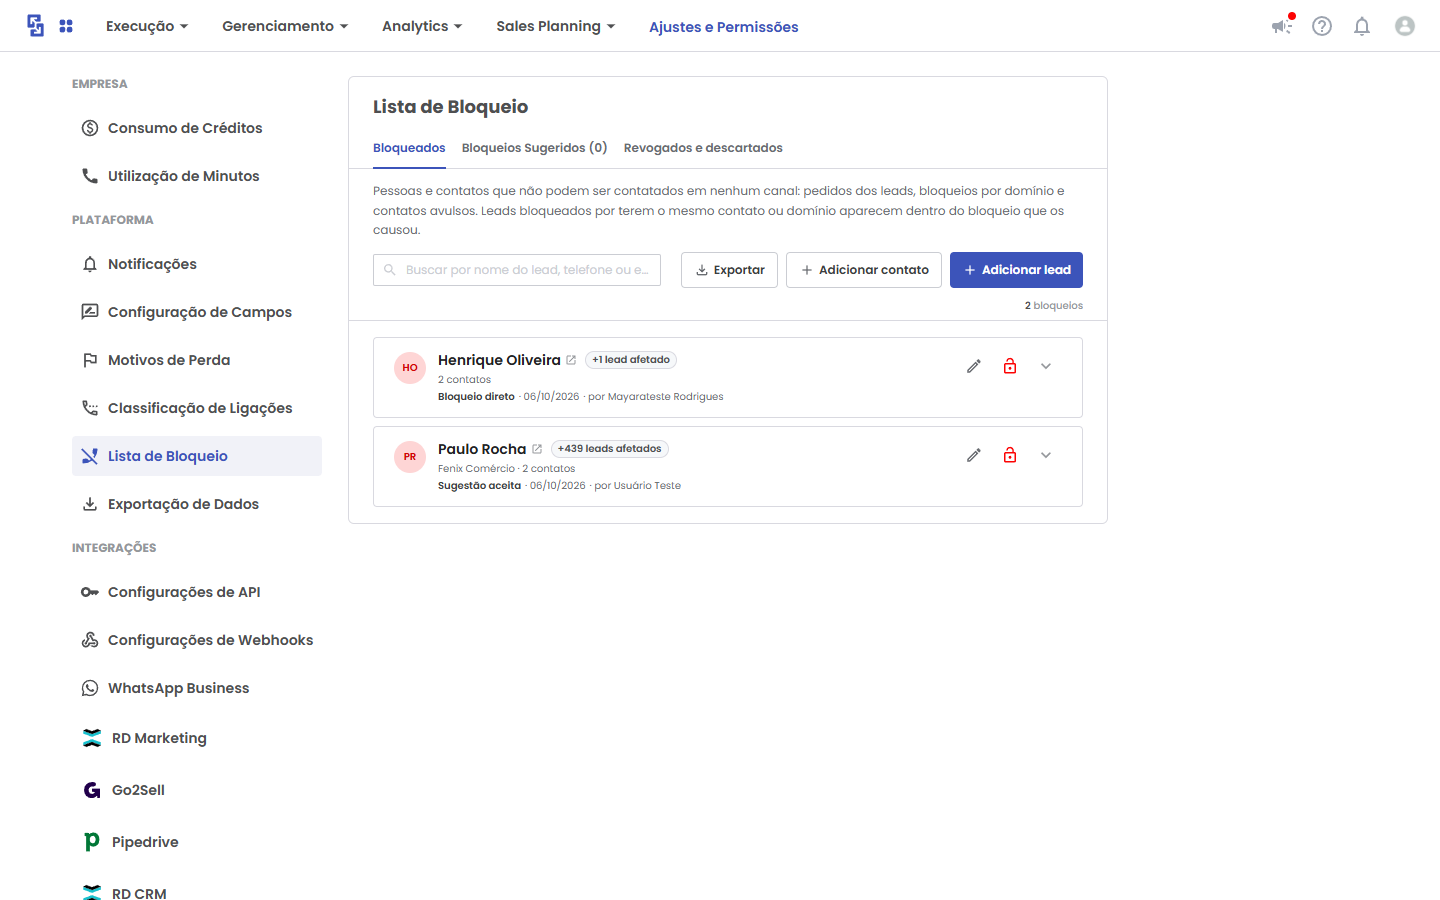Screen dimensions: 1440x900
Task: Open the Analytics dropdown menu
Action: click(422, 26)
